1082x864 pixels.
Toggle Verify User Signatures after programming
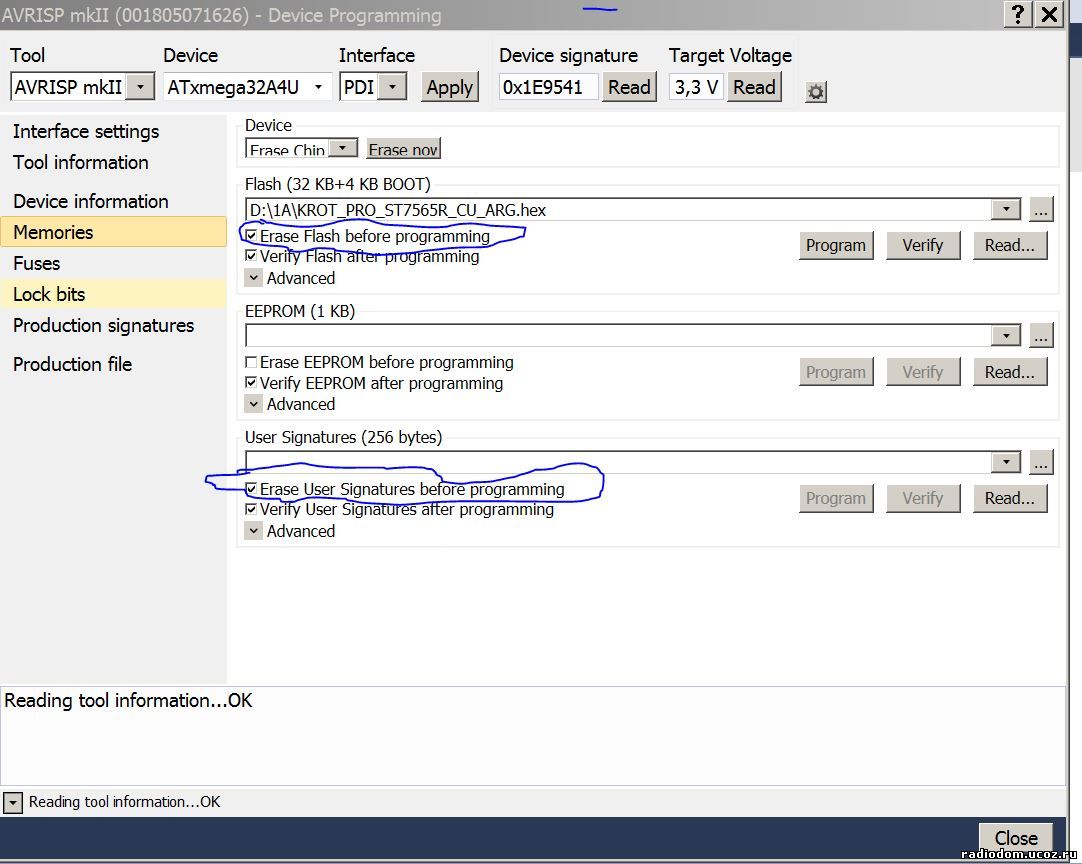coord(251,509)
